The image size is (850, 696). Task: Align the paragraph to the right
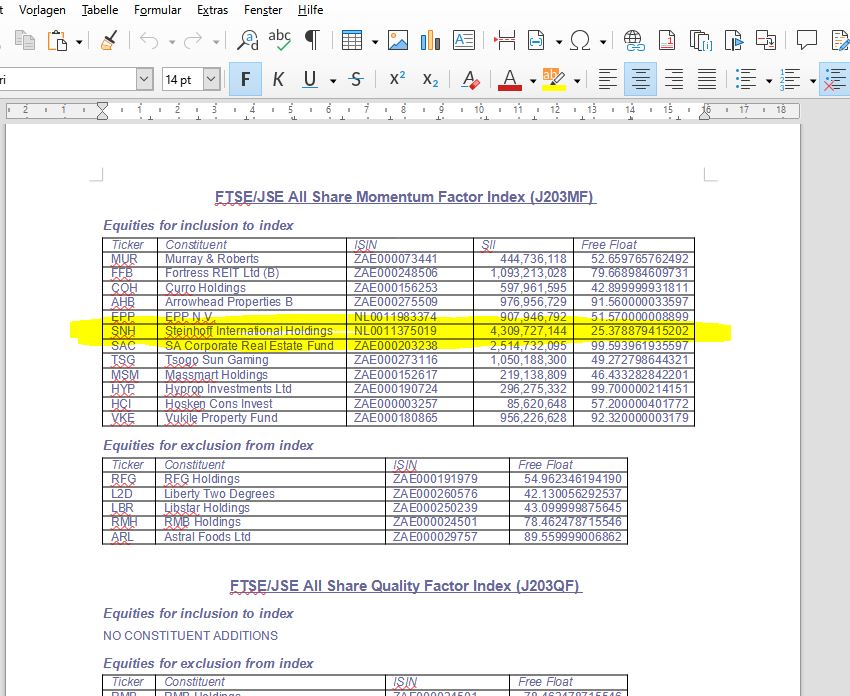click(x=674, y=80)
